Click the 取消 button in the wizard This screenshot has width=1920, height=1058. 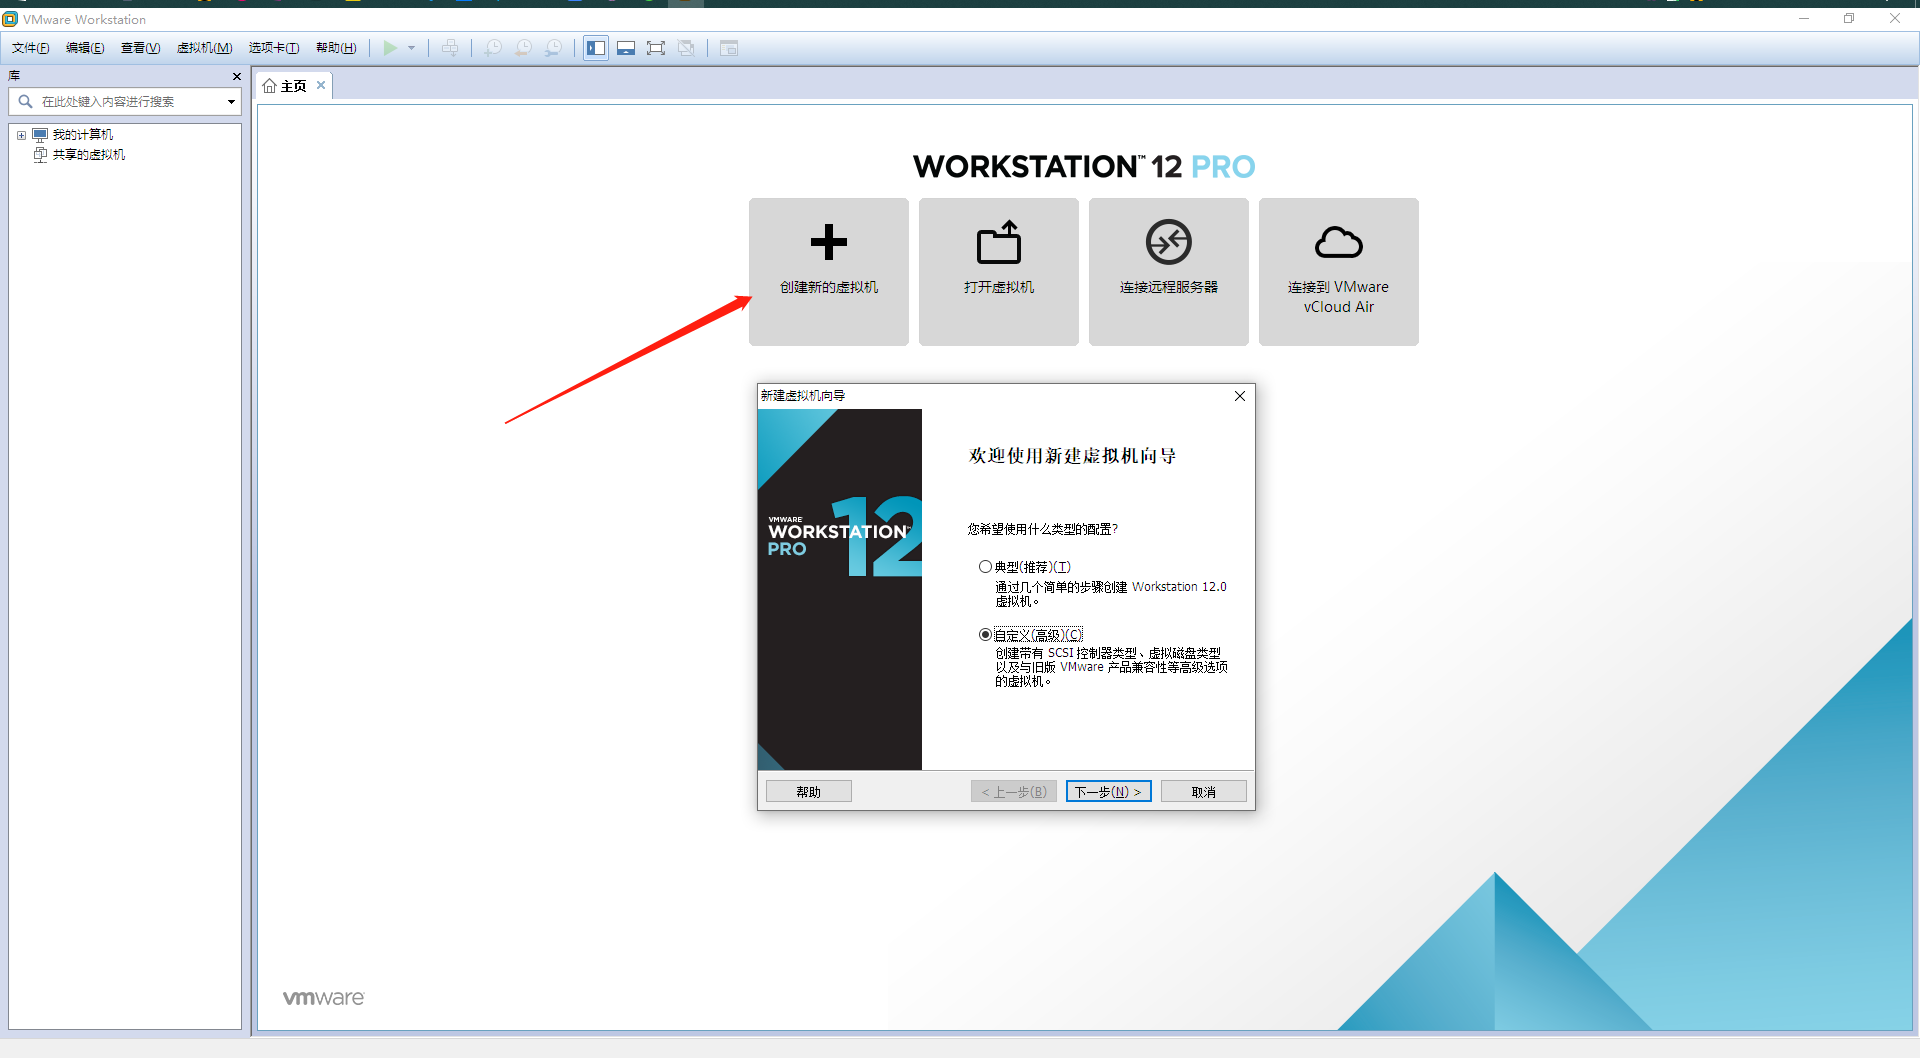tap(1204, 792)
